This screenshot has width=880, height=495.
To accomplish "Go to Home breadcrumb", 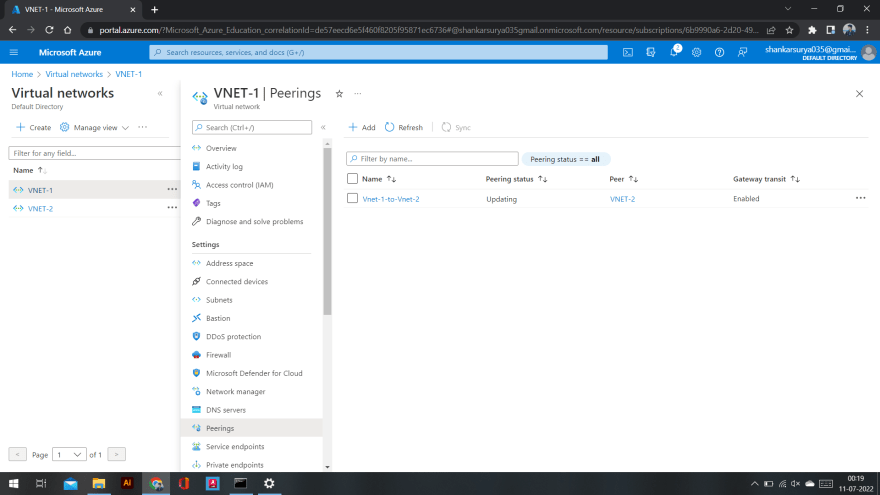I will (22, 74).
